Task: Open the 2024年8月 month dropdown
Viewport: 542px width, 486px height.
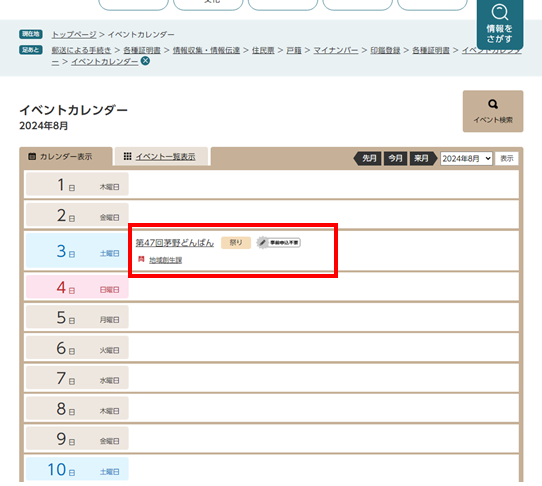Action: point(466,158)
